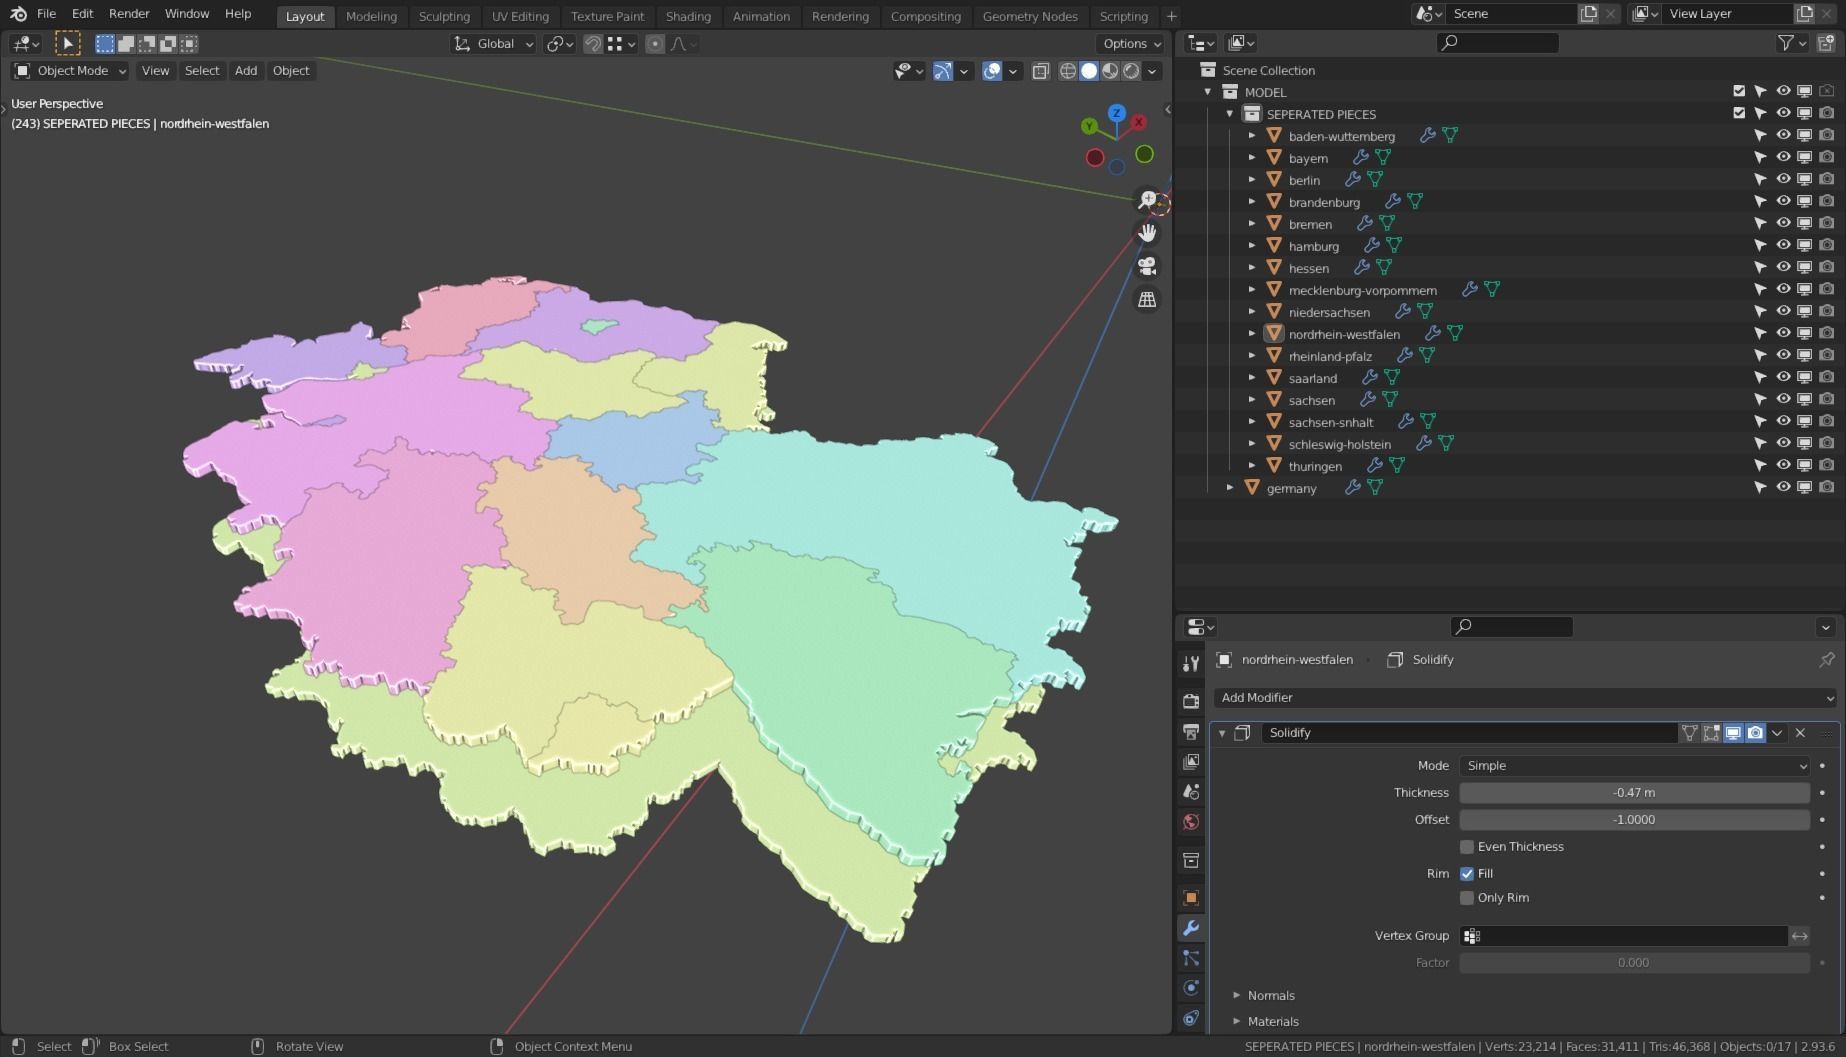The width and height of the screenshot is (1846, 1057).
Task: Open the Options dropdown
Action: pos(1132,44)
